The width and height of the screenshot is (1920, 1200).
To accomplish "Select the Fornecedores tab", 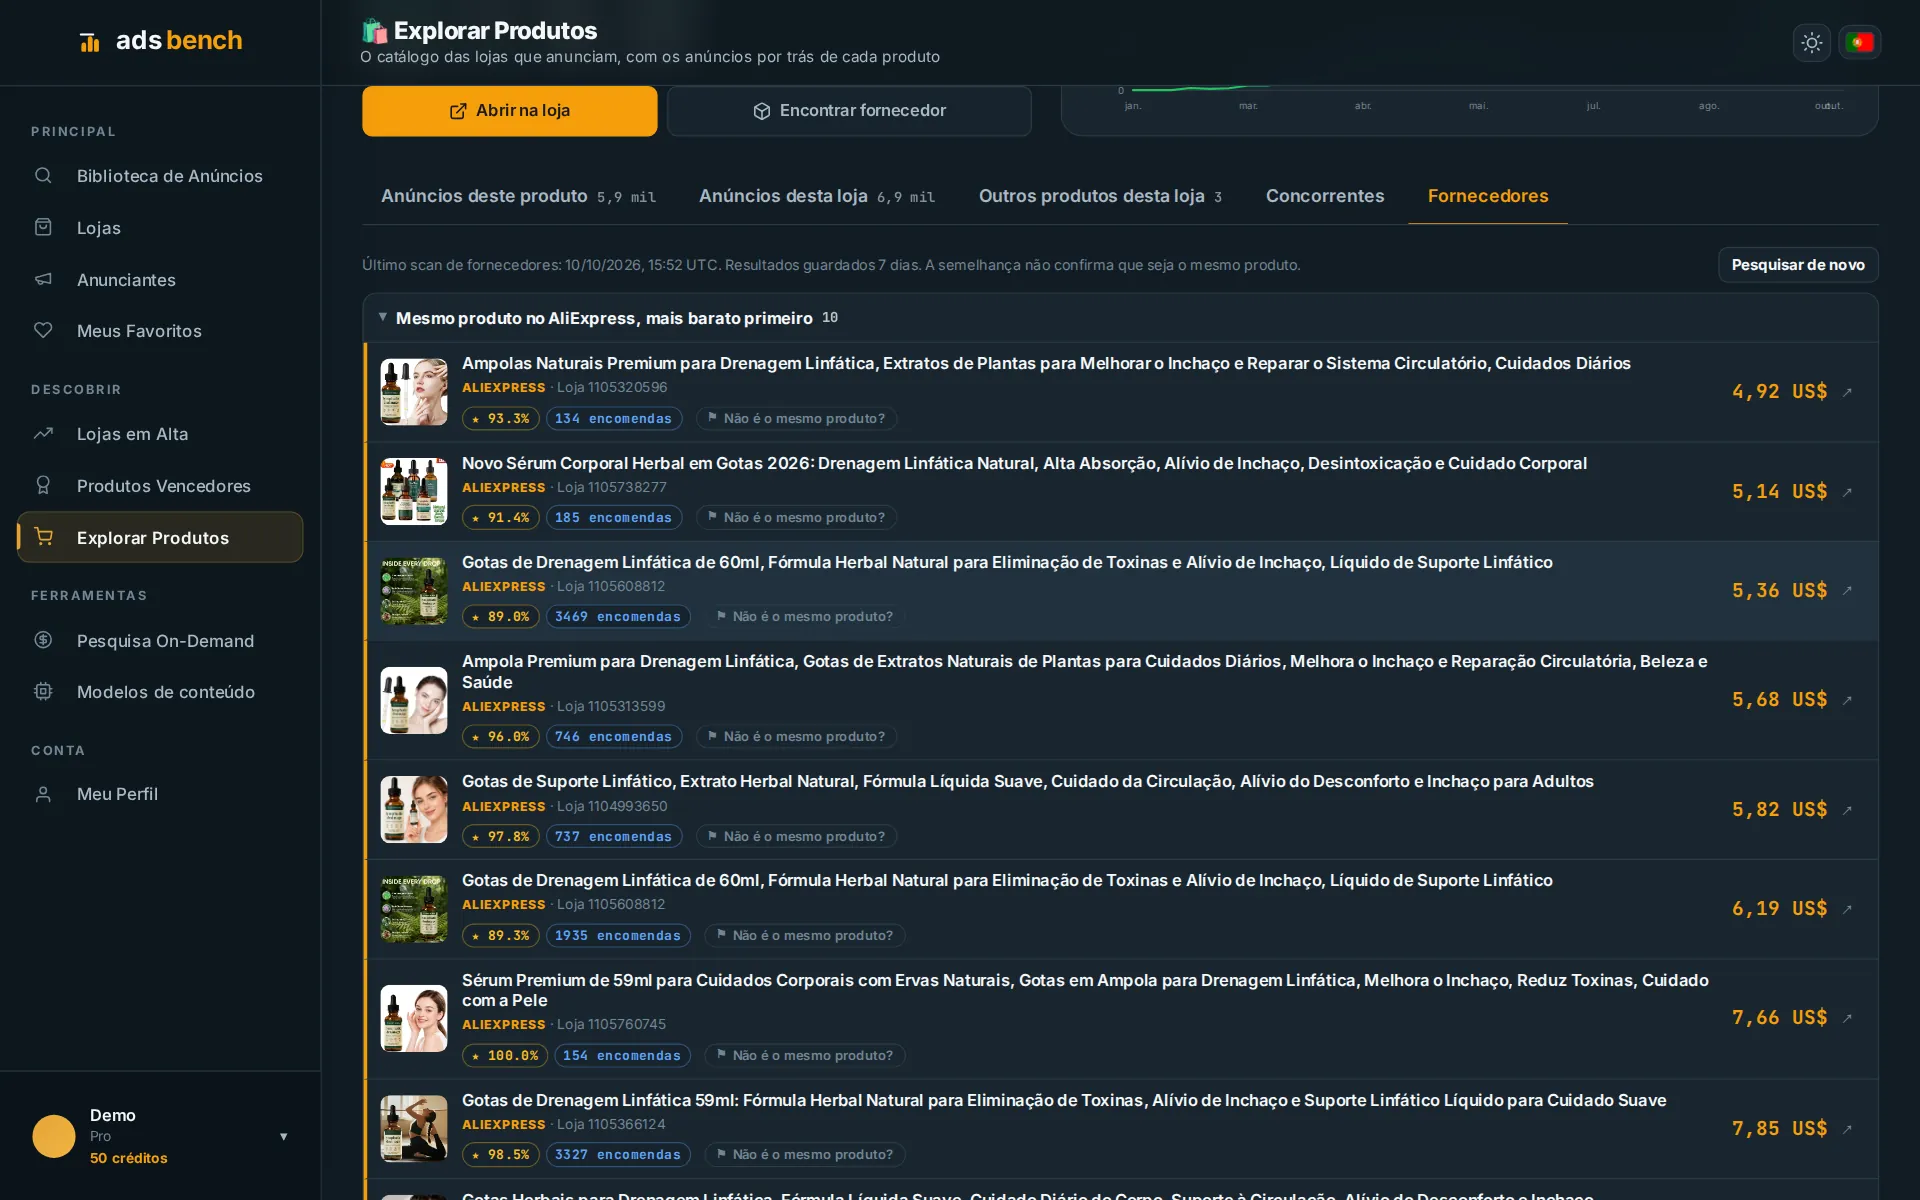I will [1488, 196].
